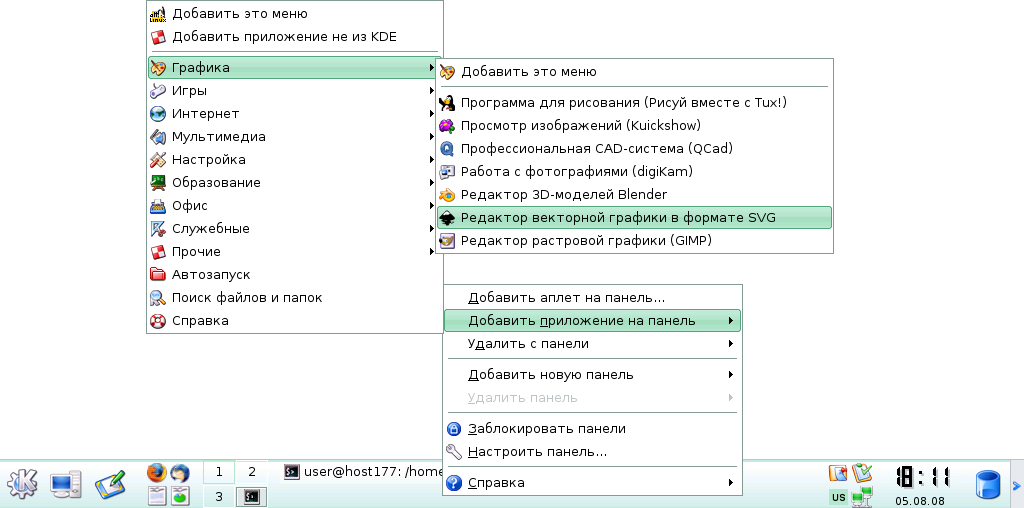
Task: Choose Добавить аплет на панель
Action: pos(566,298)
